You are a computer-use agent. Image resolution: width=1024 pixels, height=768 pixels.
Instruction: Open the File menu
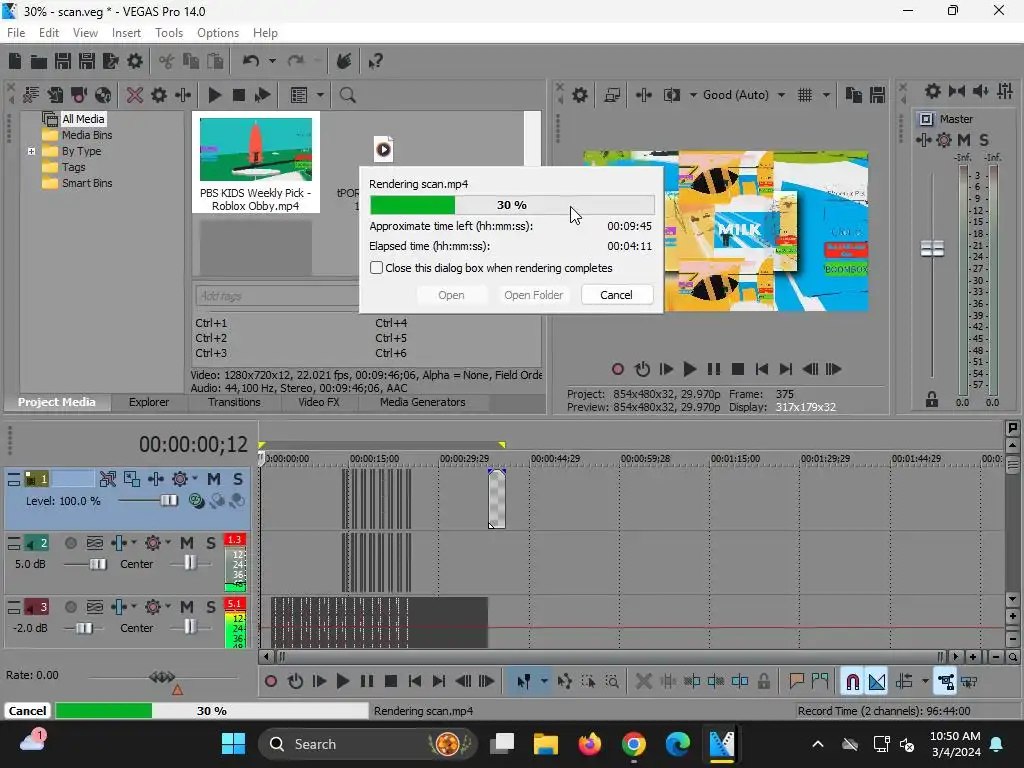pos(16,33)
